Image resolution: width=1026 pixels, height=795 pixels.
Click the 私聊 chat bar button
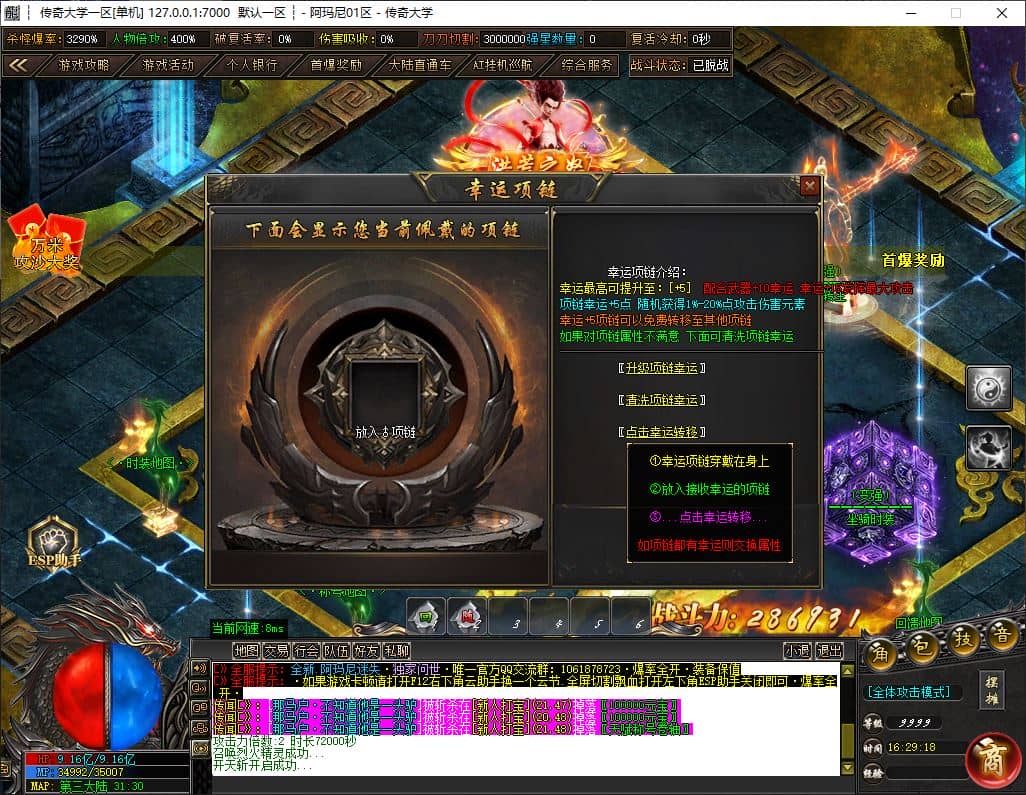397,650
